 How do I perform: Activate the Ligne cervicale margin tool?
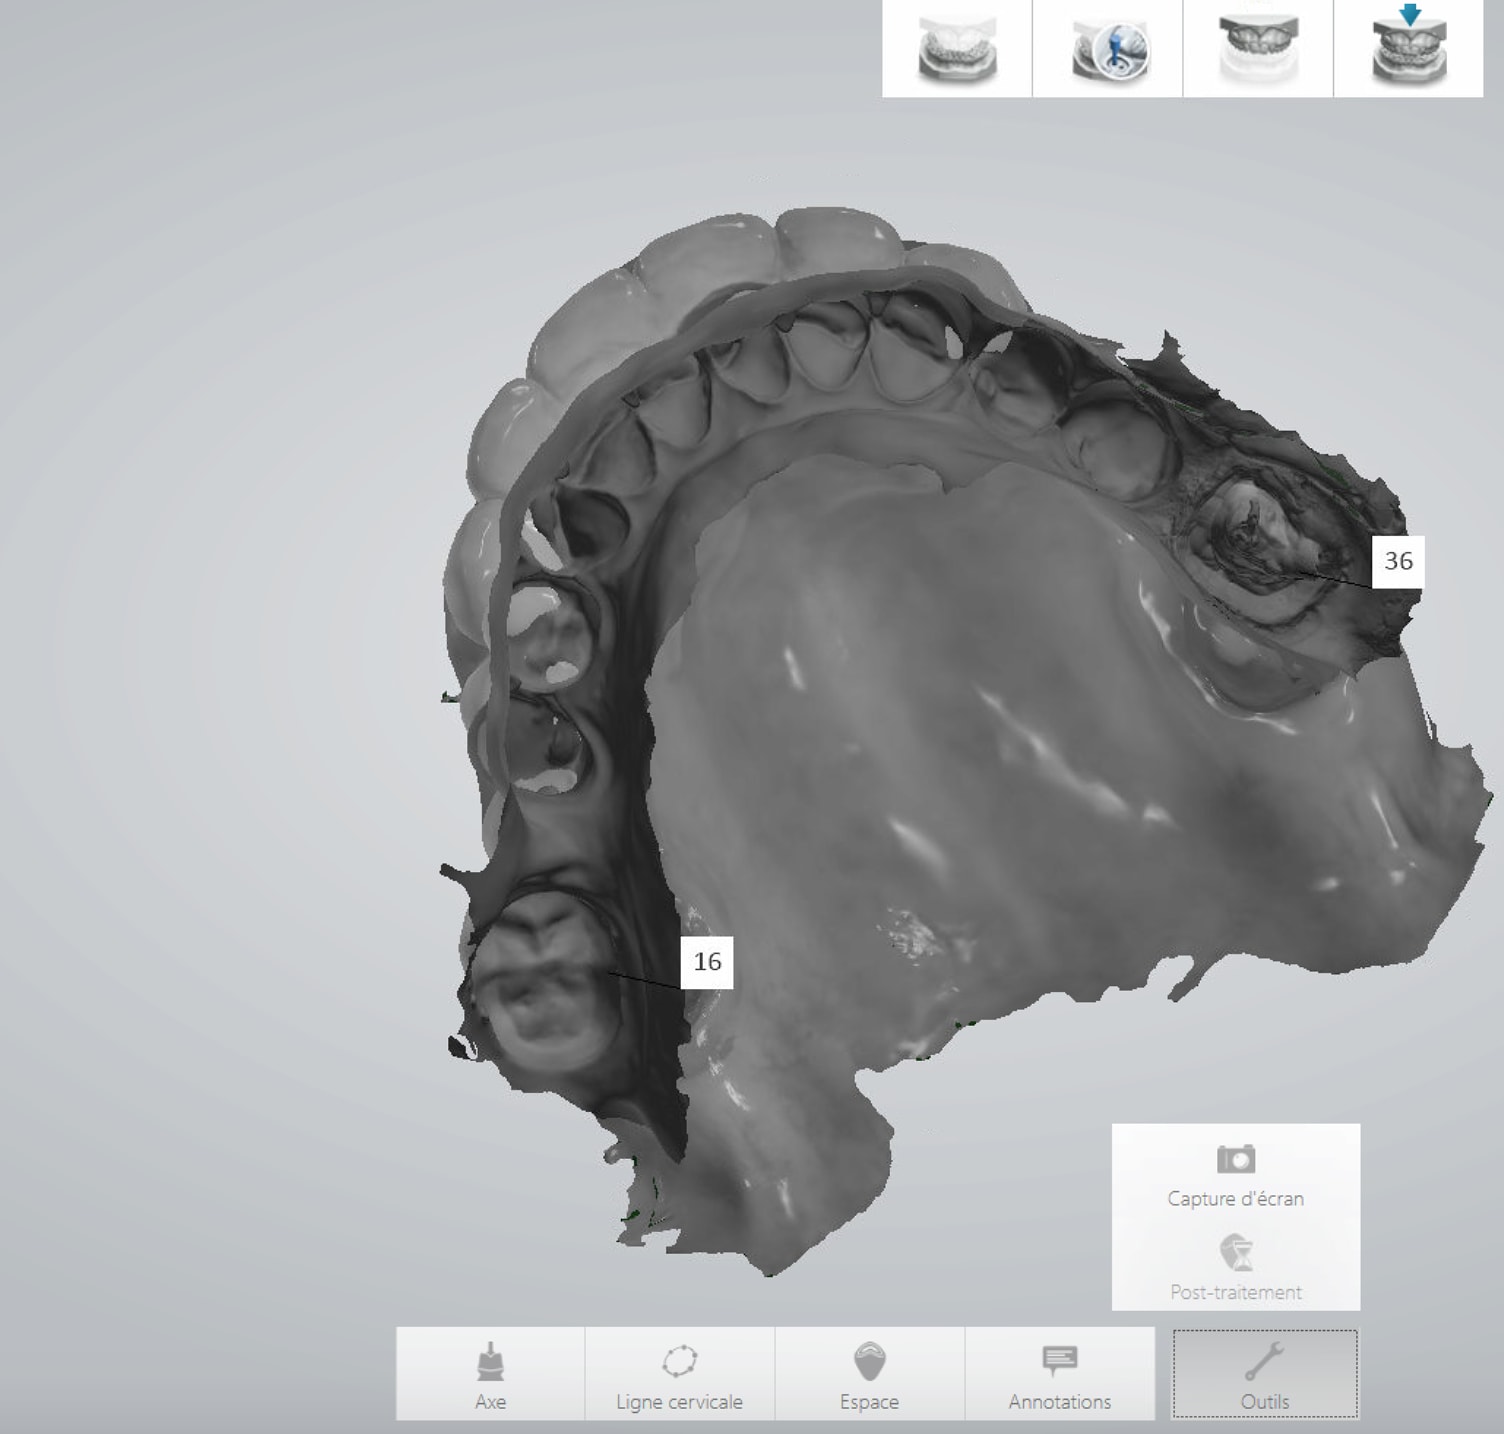click(679, 1373)
